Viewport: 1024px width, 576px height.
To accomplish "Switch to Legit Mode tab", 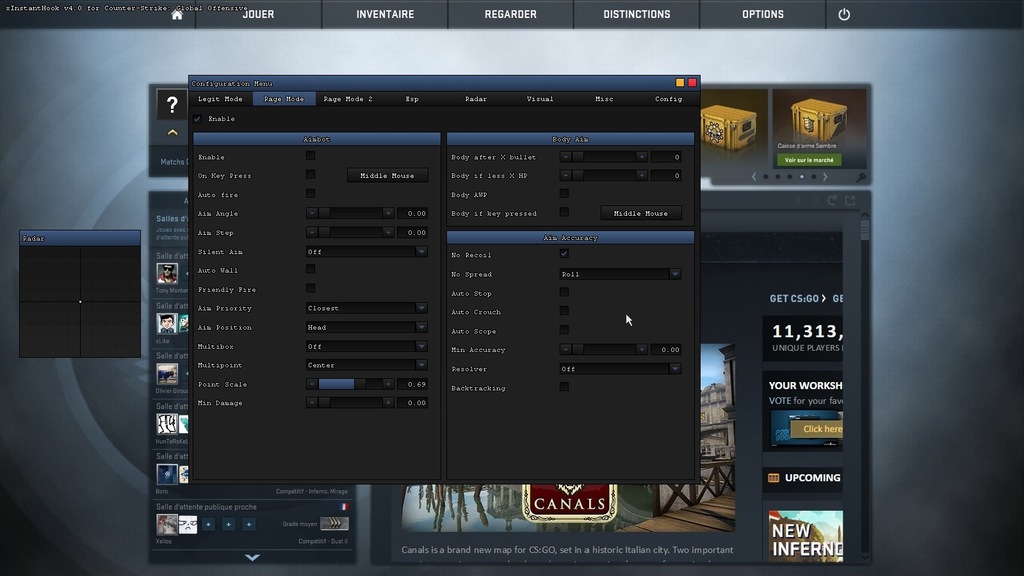I will pos(220,99).
